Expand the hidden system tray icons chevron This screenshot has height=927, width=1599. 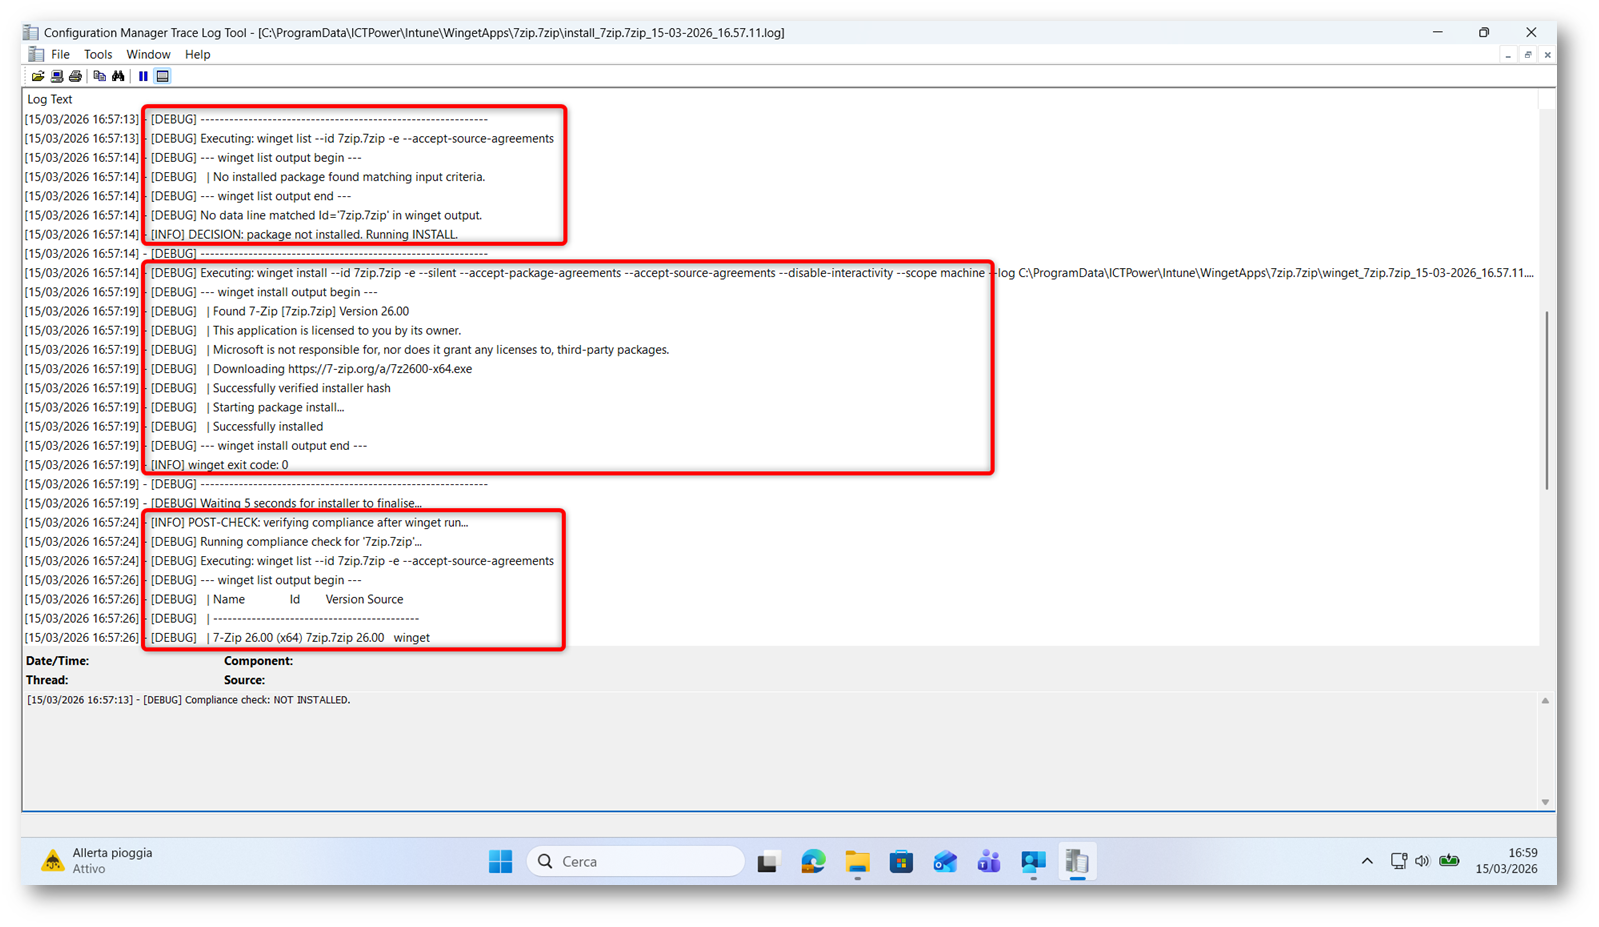[x=1367, y=861]
